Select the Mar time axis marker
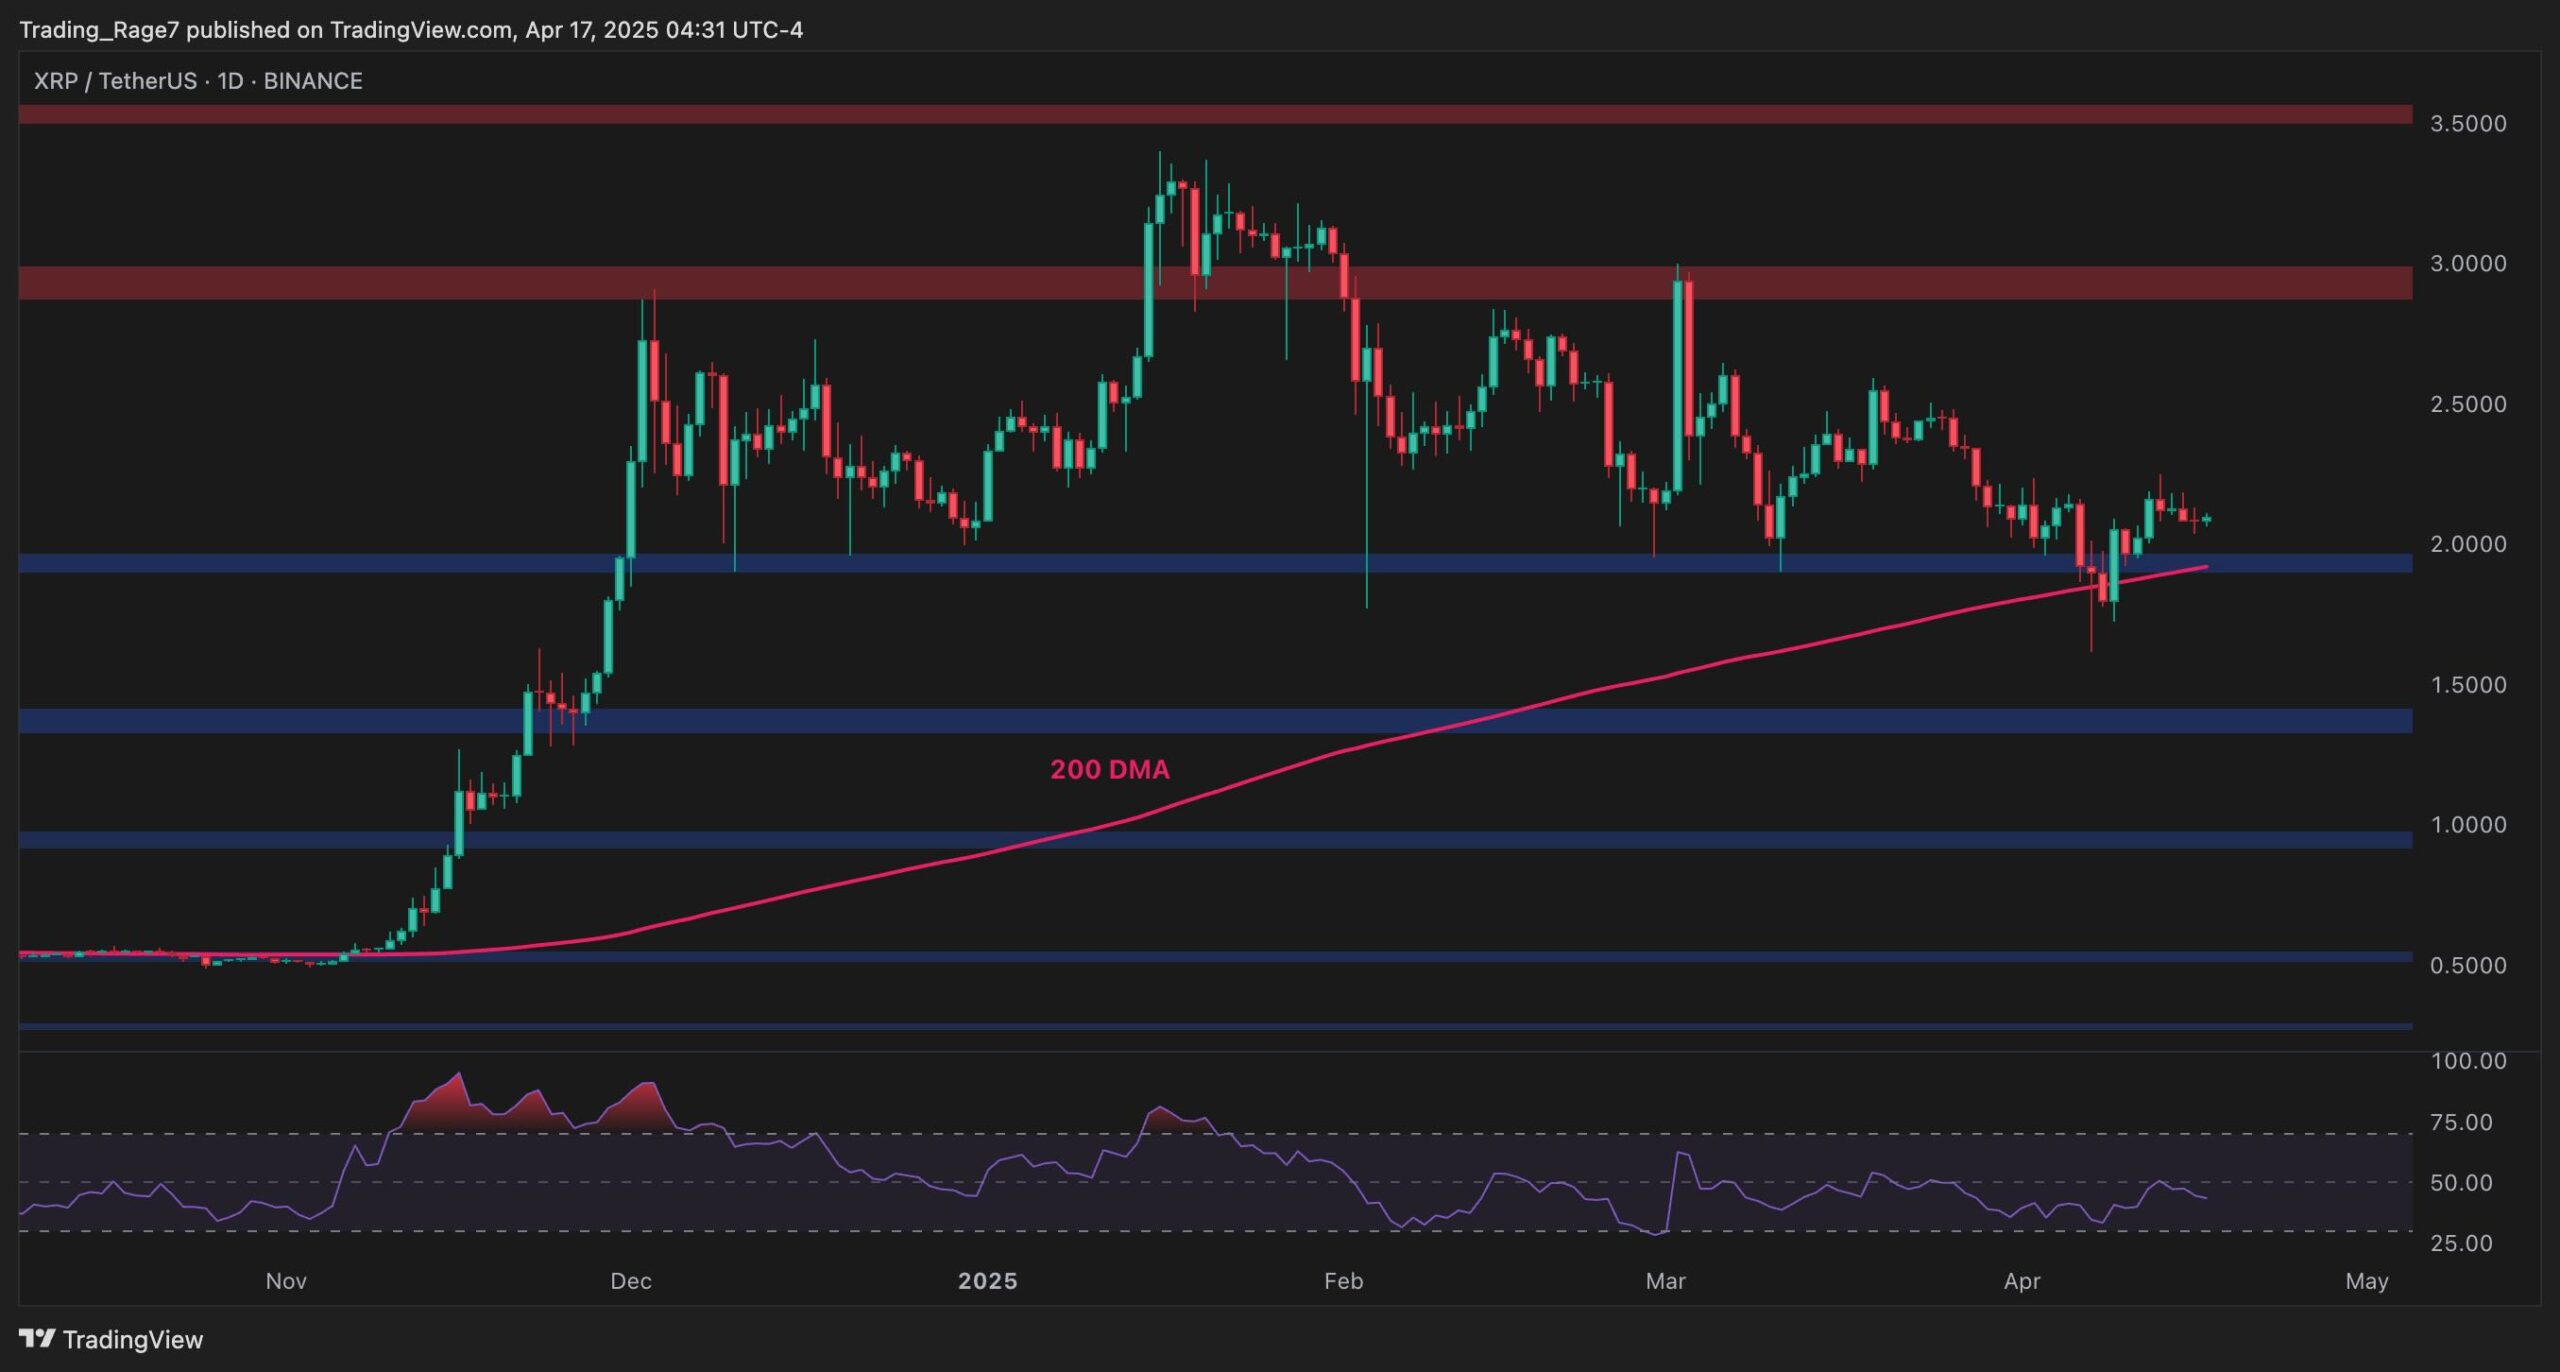This screenshot has height=1372, width=2560. coord(1665,1281)
